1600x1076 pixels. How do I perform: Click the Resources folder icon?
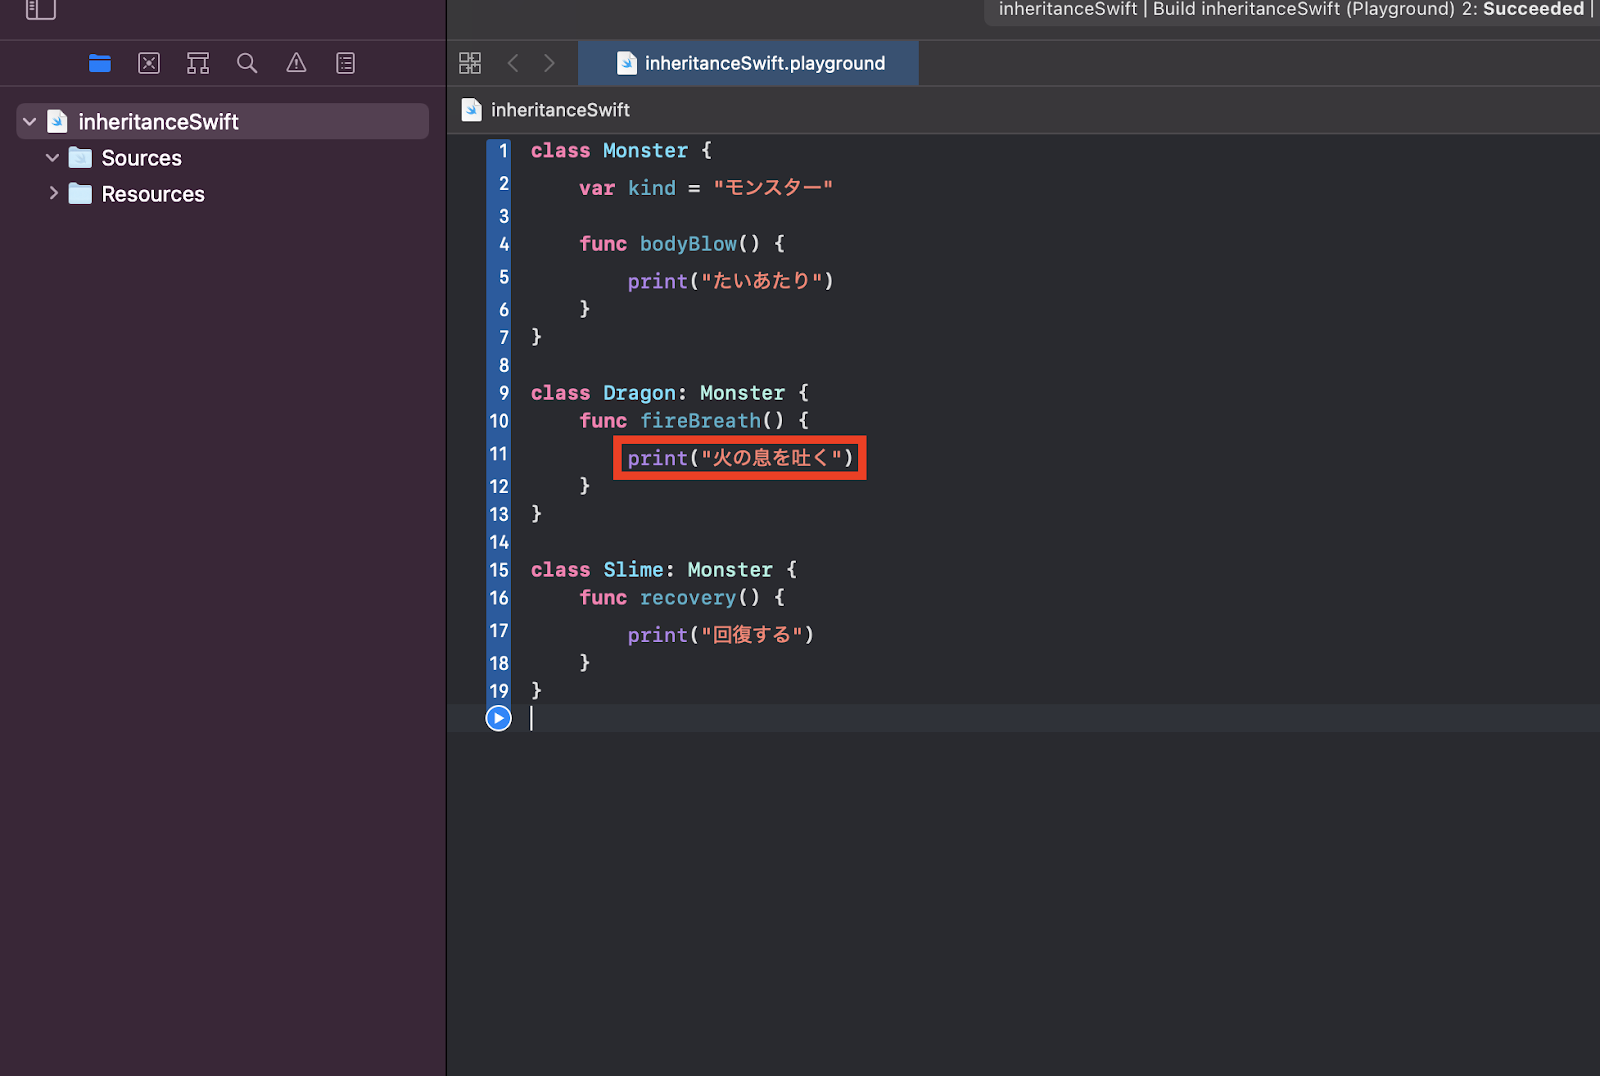pos(80,194)
